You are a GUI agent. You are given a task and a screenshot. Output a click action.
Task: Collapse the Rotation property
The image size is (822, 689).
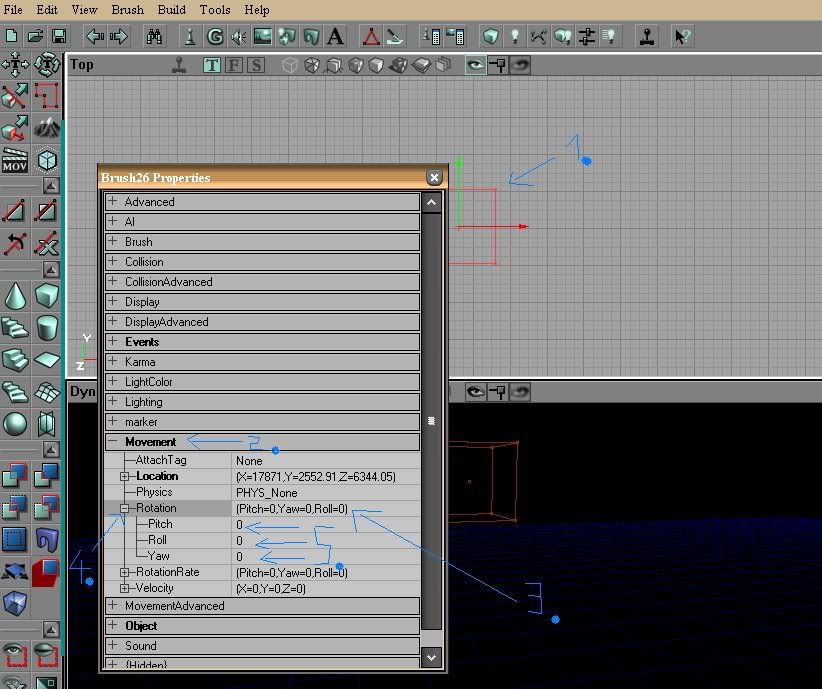[x=124, y=508]
